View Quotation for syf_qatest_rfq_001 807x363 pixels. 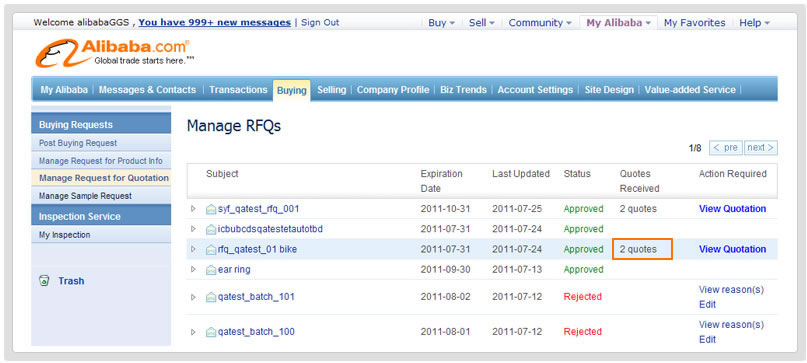coord(732,209)
